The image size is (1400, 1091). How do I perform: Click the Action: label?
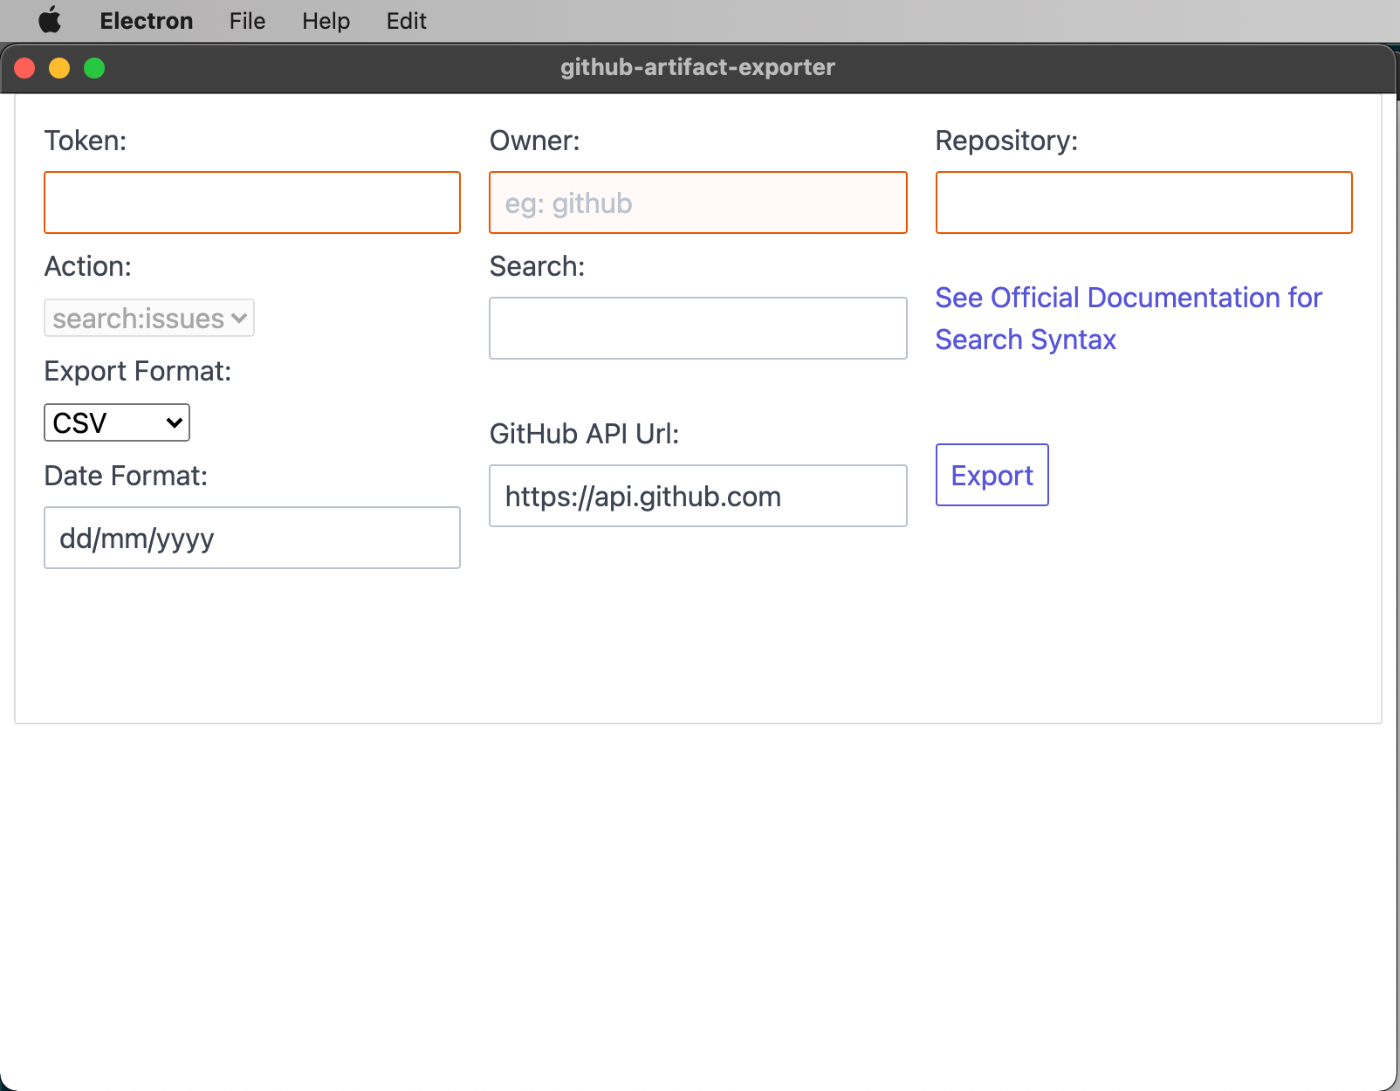click(x=87, y=266)
